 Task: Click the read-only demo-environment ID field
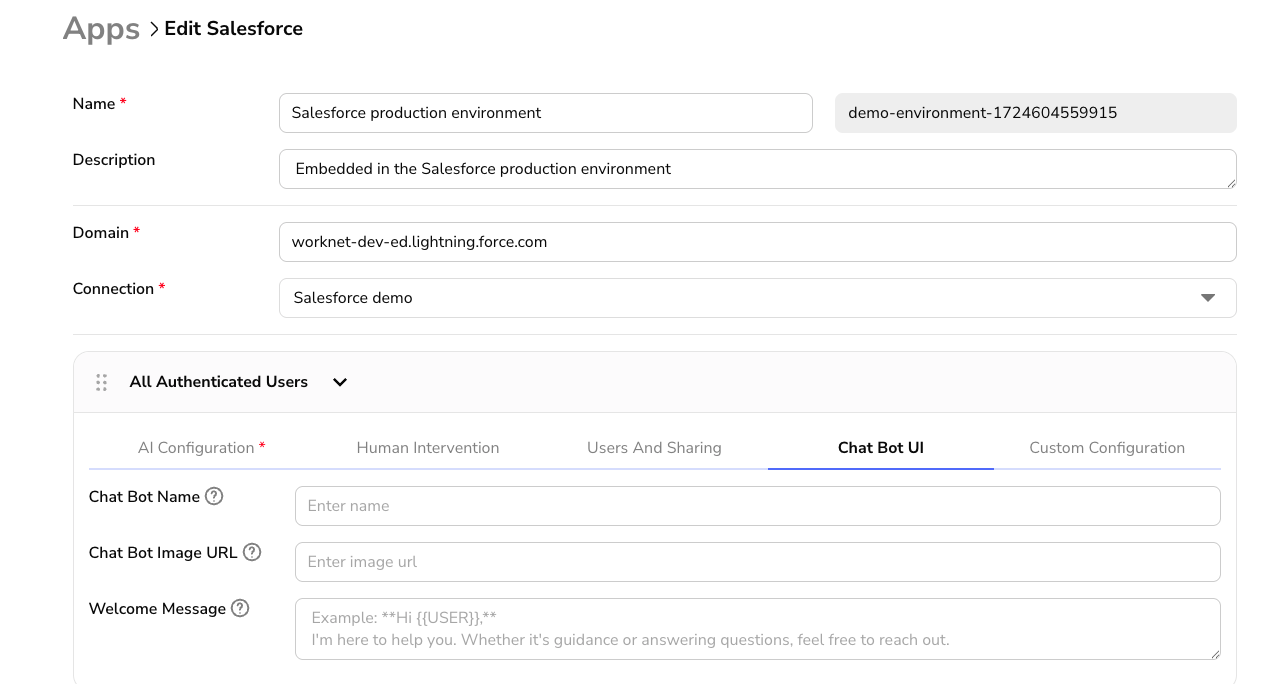pyautogui.click(x=1036, y=113)
